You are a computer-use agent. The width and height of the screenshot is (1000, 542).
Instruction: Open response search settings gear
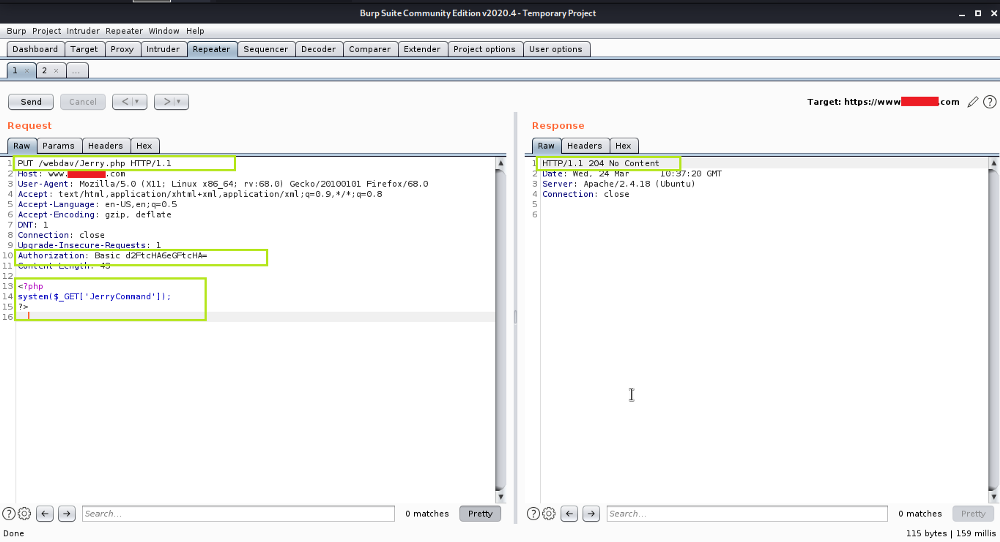(x=548, y=513)
